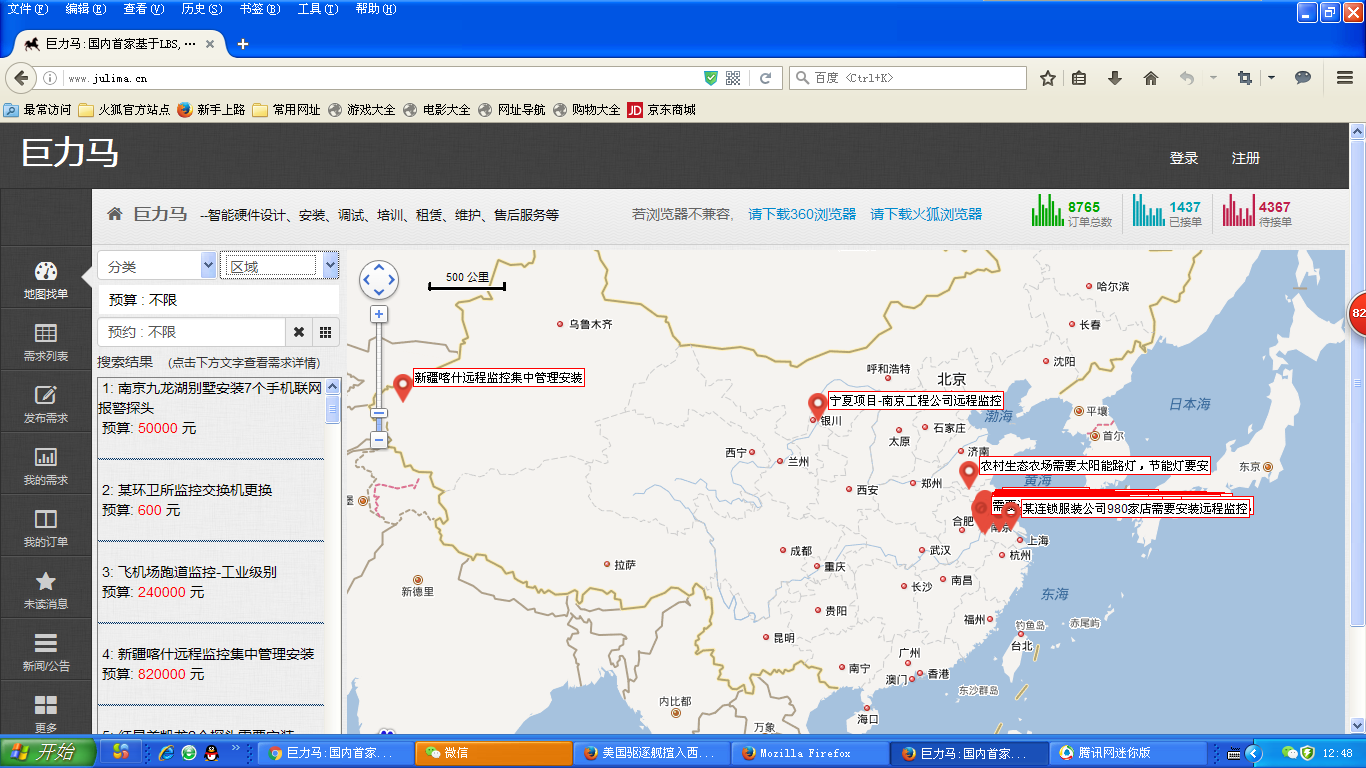Click the map zoom slider handle
Image resolution: width=1366 pixels, height=768 pixels.
pyautogui.click(x=379, y=413)
